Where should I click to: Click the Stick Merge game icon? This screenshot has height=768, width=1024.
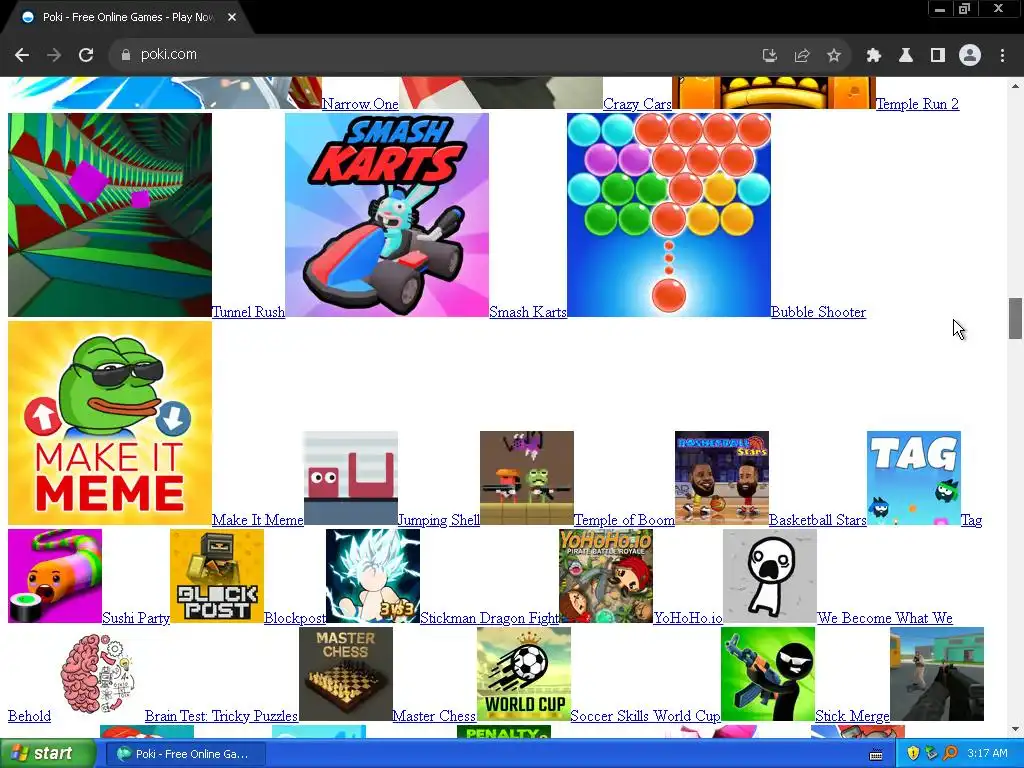pos(768,674)
